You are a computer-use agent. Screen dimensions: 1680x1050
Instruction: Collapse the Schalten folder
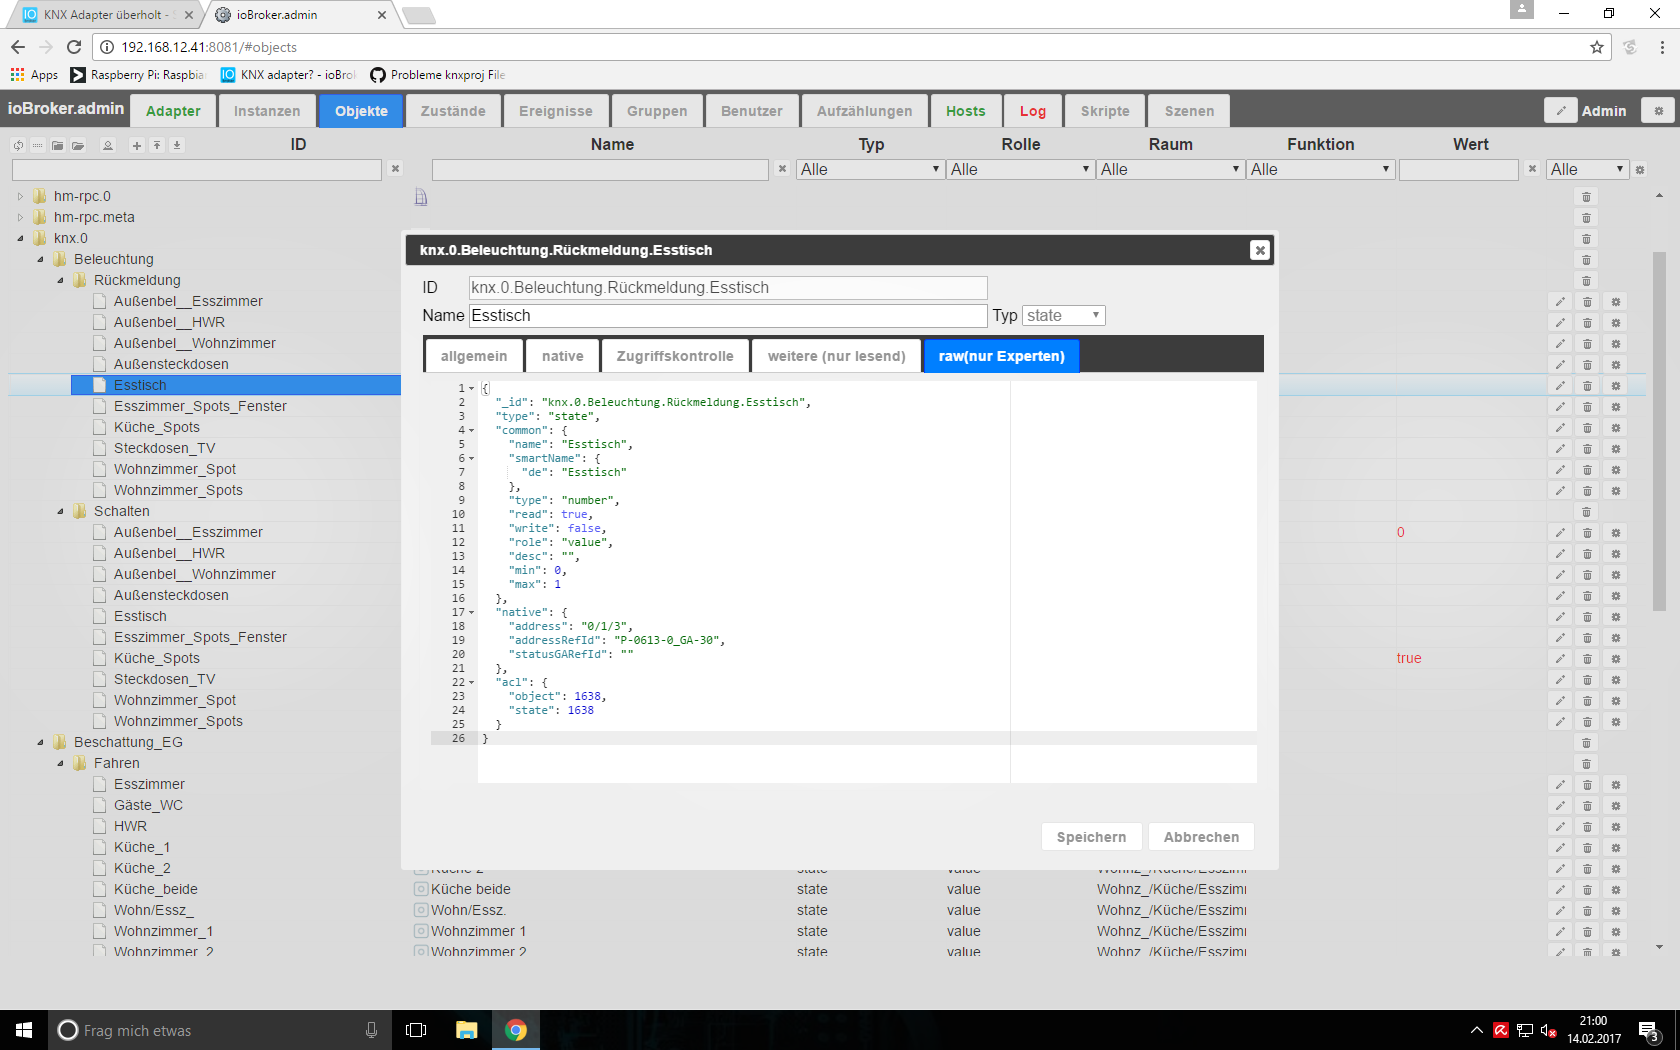[x=60, y=512]
